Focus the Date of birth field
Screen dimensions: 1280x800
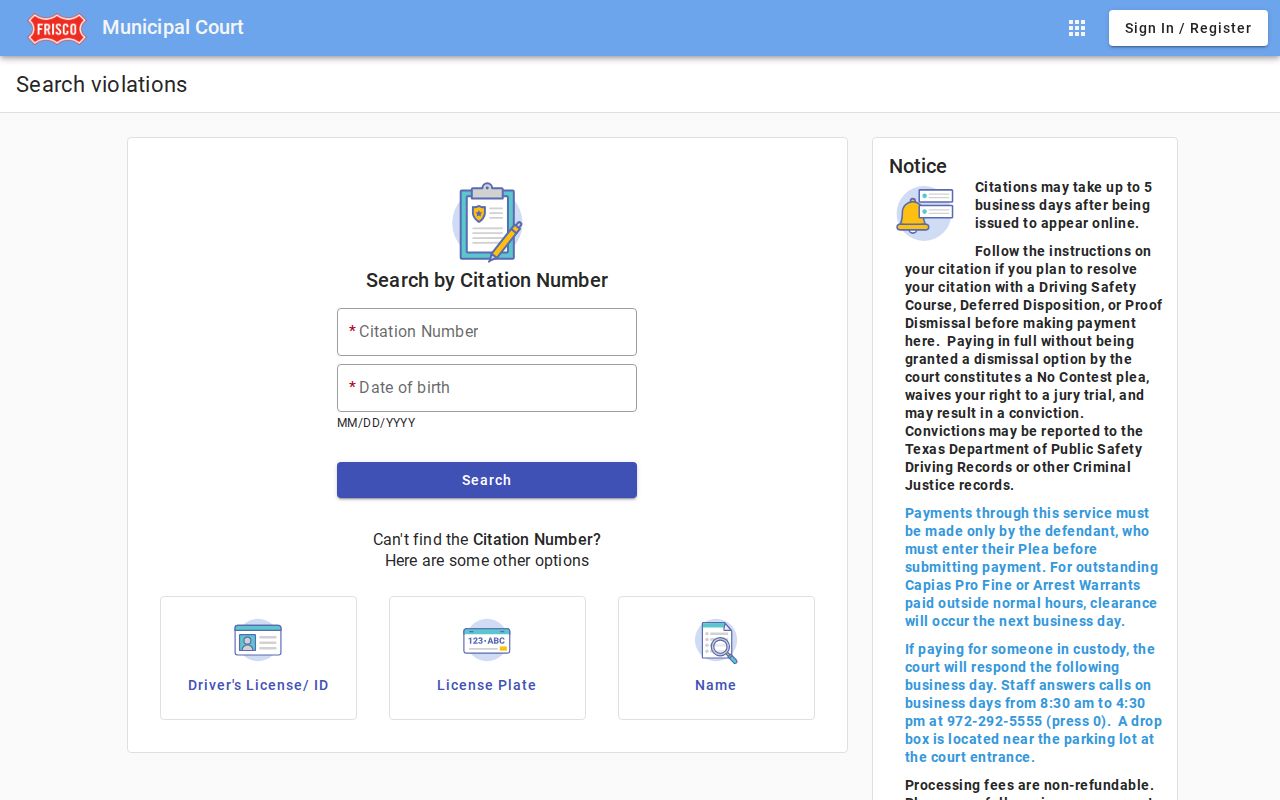pyautogui.click(x=487, y=388)
